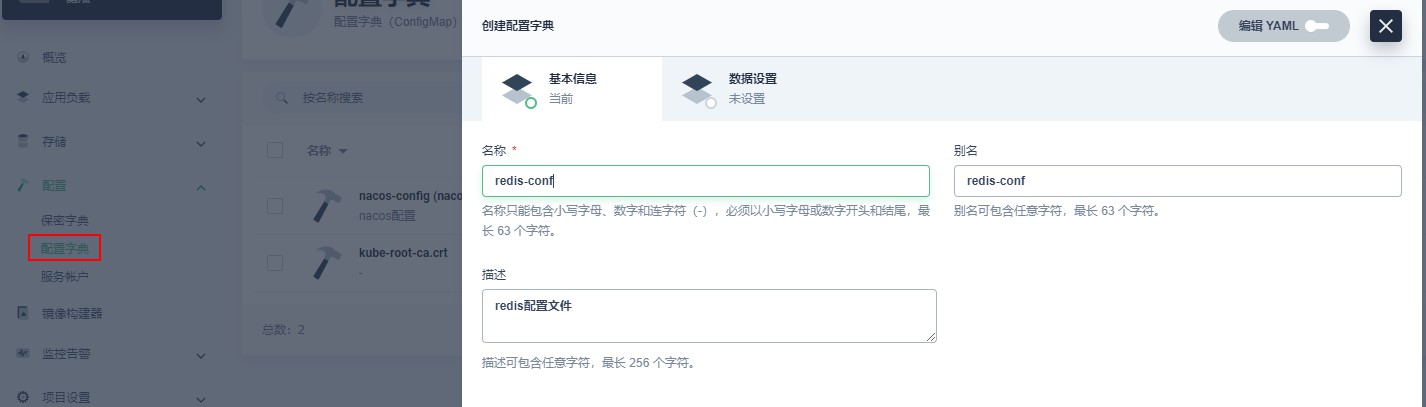Open the 服务帐户 sidebar link

pos(65,275)
